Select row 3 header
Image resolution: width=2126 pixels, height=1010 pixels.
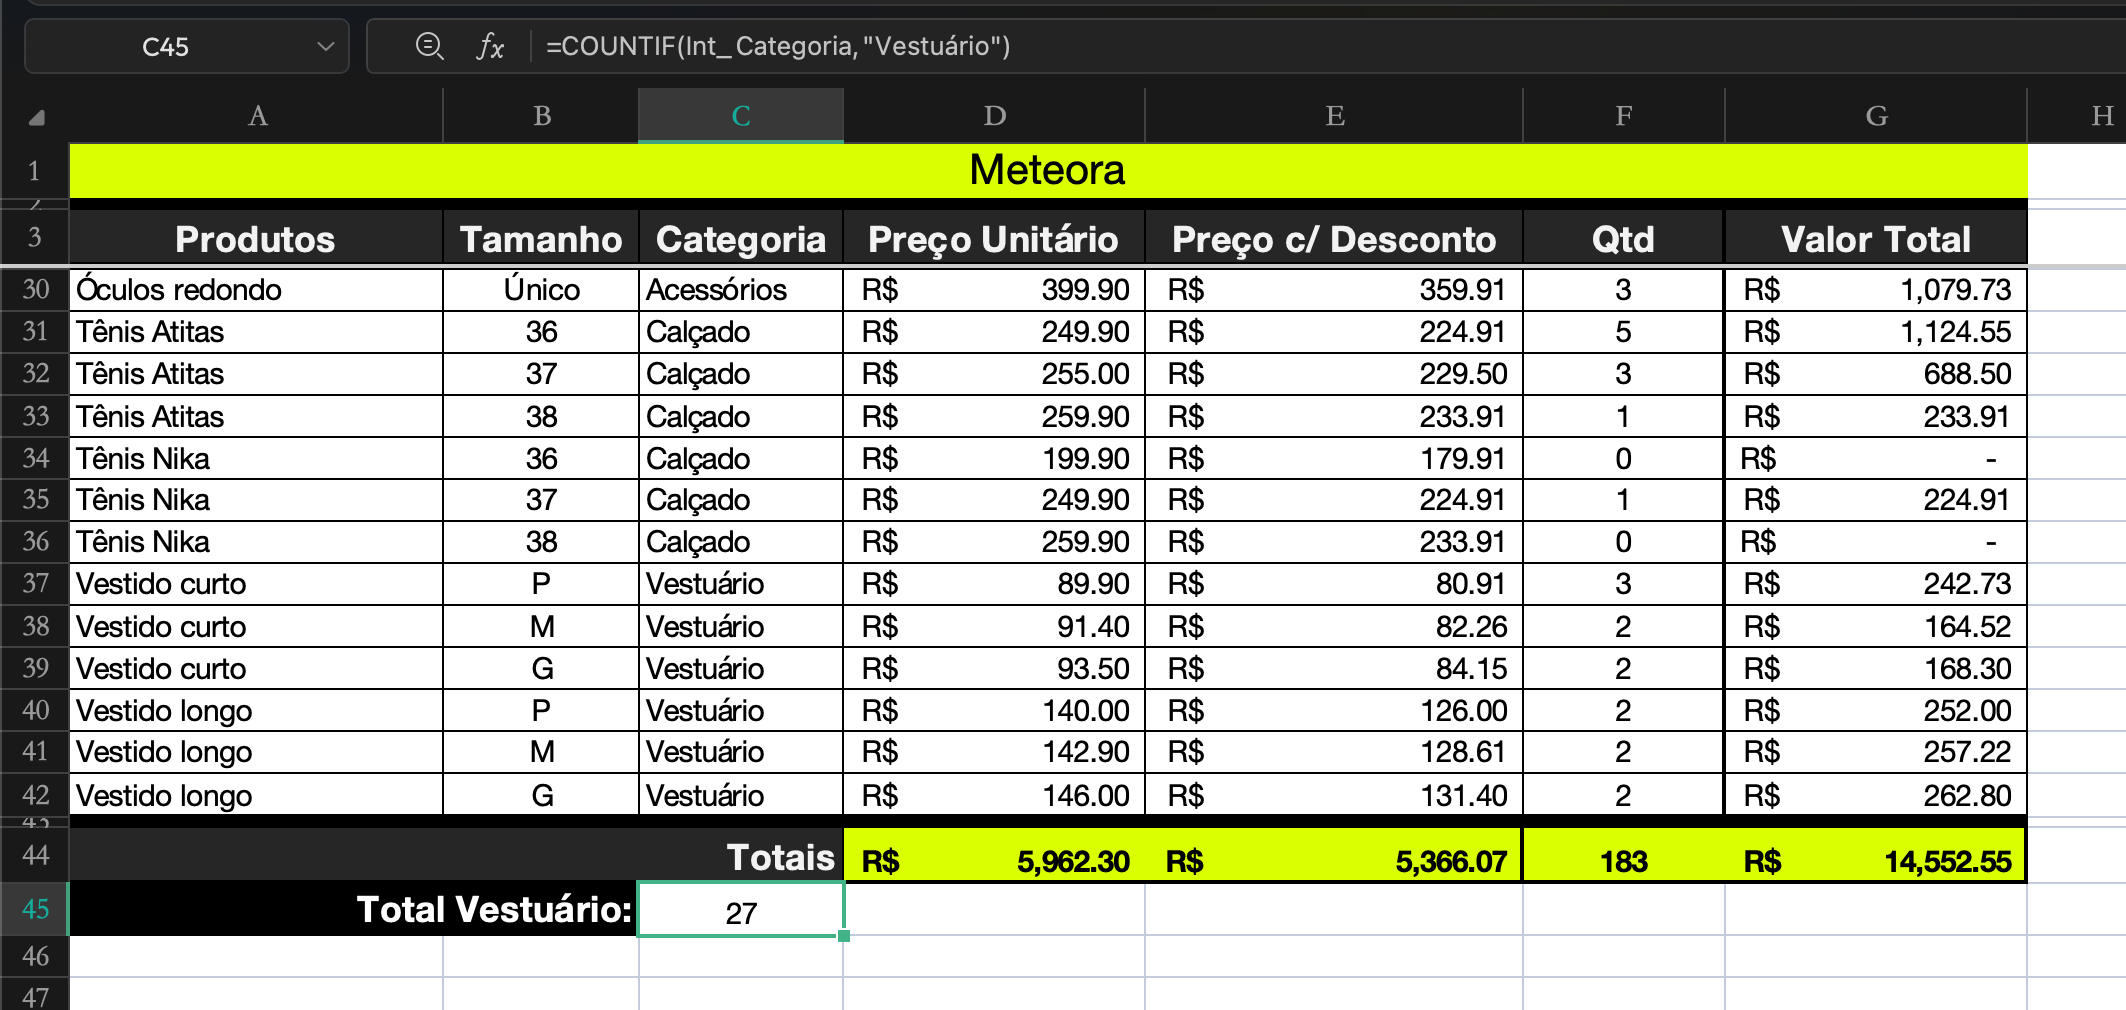tap(35, 237)
